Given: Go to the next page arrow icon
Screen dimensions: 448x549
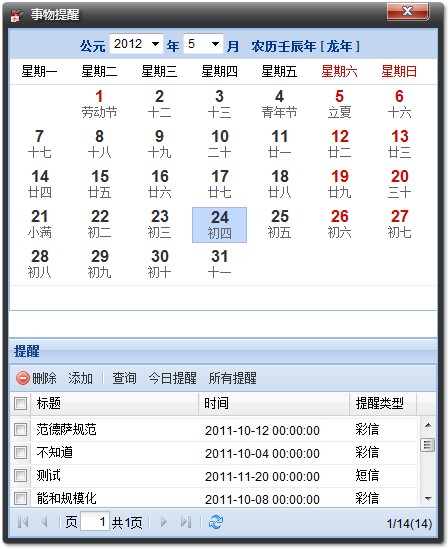Looking at the screenshot, I should click(163, 522).
